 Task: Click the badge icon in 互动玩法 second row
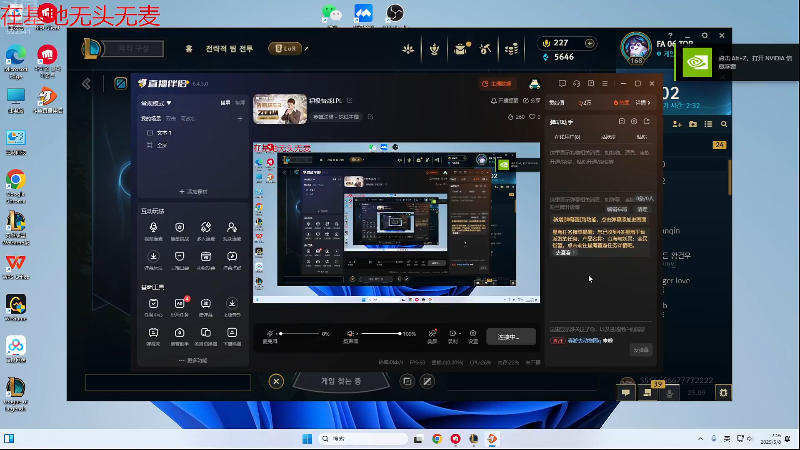click(x=180, y=256)
